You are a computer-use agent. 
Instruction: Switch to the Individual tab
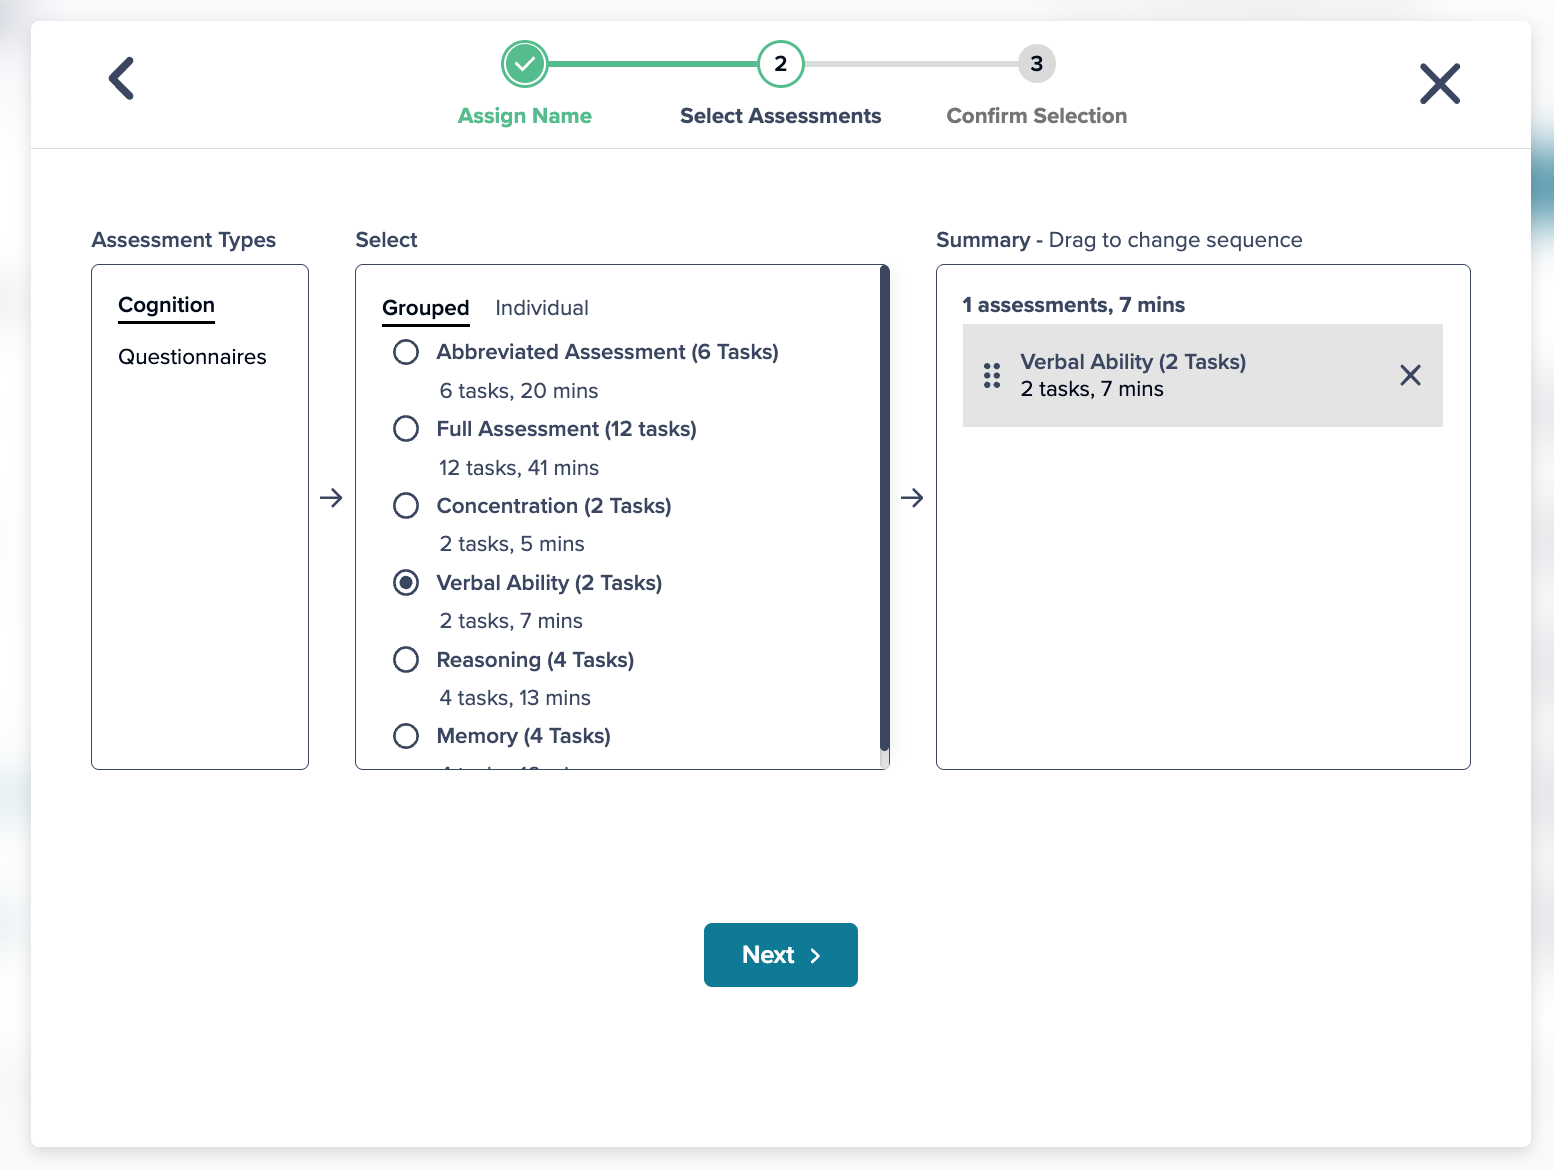(x=541, y=308)
